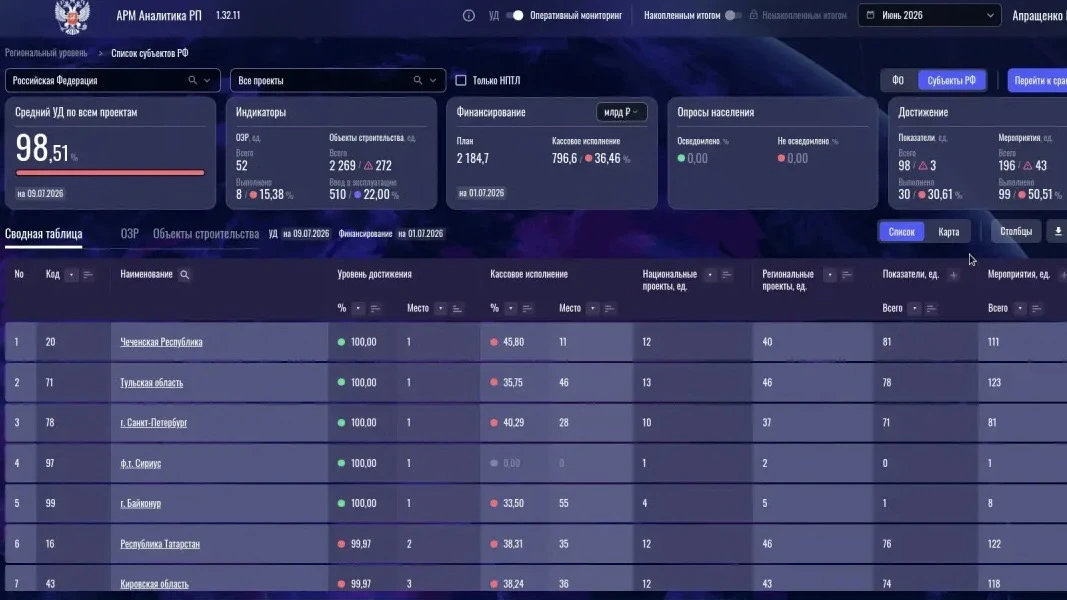Click Региональный уровень breadcrumb
The width and height of the screenshot is (1067, 600).
pyautogui.click(x=46, y=53)
